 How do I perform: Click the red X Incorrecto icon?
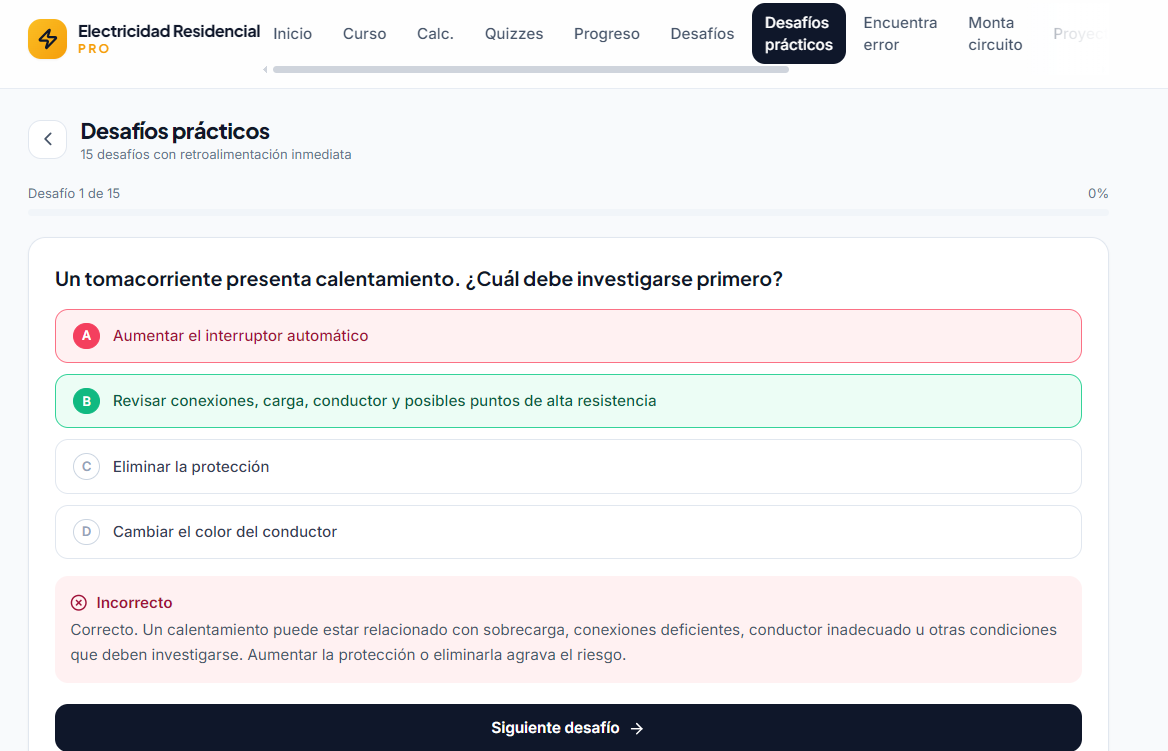point(79,603)
